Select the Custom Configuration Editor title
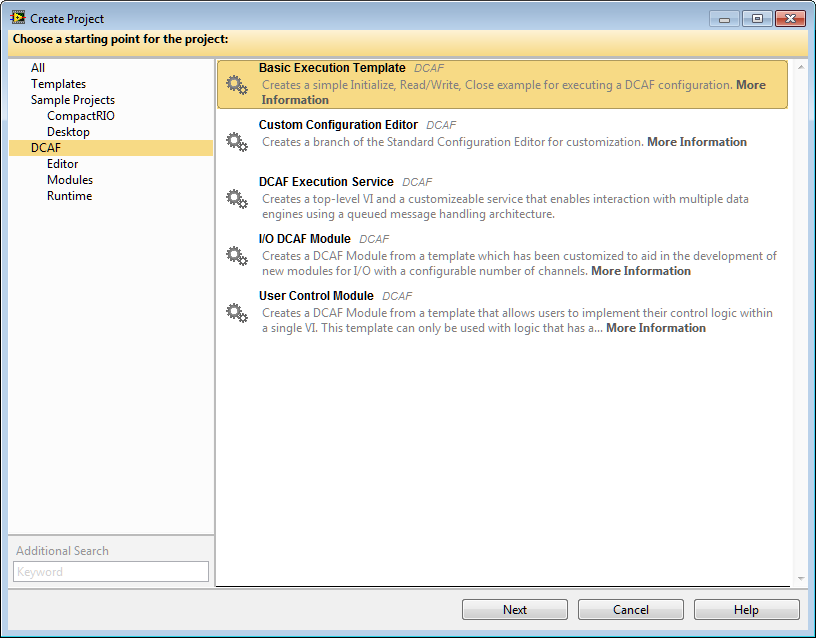816x638 pixels. (338, 125)
